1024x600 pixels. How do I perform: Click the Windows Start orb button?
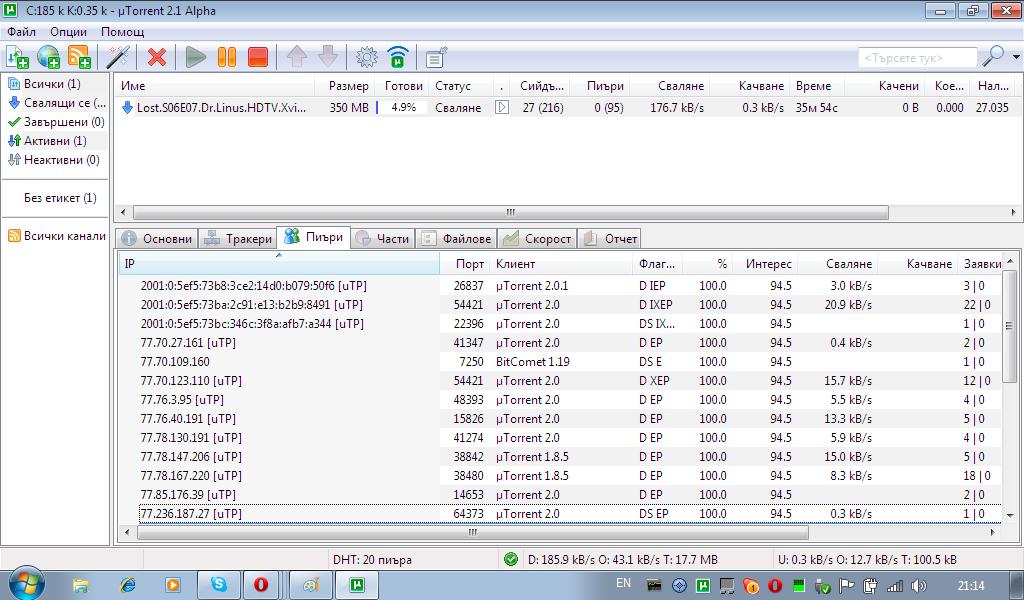[x=24, y=584]
